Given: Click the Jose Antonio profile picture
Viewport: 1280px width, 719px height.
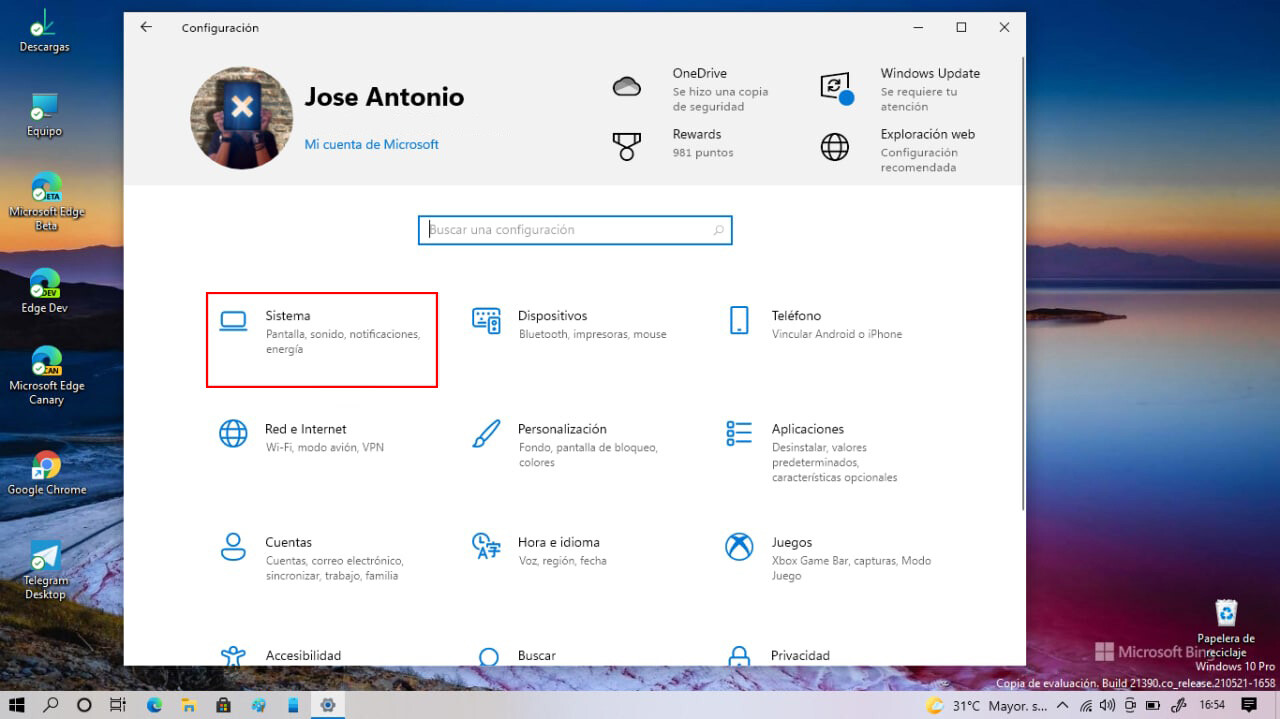Looking at the screenshot, I should (241, 118).
